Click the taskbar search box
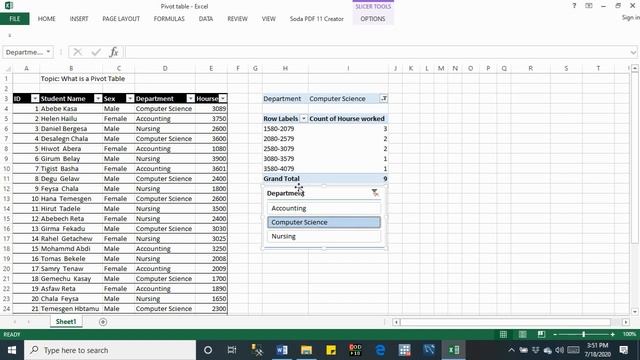Image resolution: width=640 pixels, height=360 pixels. (x=110, y=350)
